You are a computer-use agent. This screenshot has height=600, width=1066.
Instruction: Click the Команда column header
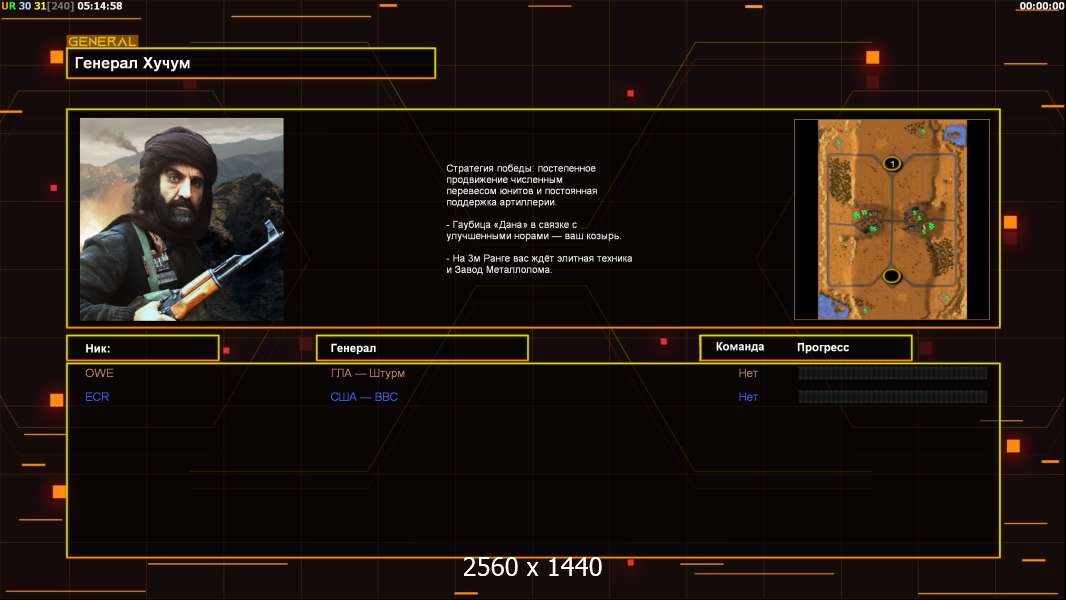pos(740,347)
